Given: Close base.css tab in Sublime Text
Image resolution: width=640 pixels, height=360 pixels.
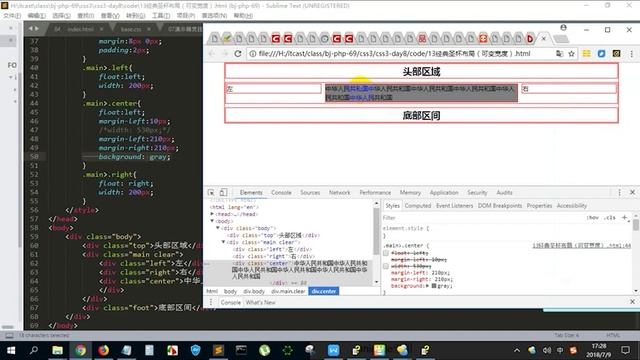Looking at the screenshot, I should click(149, 29).
